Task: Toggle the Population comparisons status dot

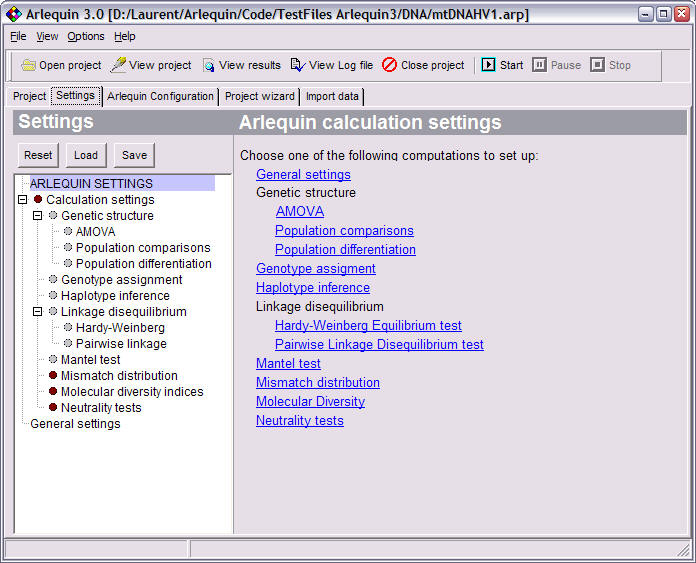Action: point(68,247)
